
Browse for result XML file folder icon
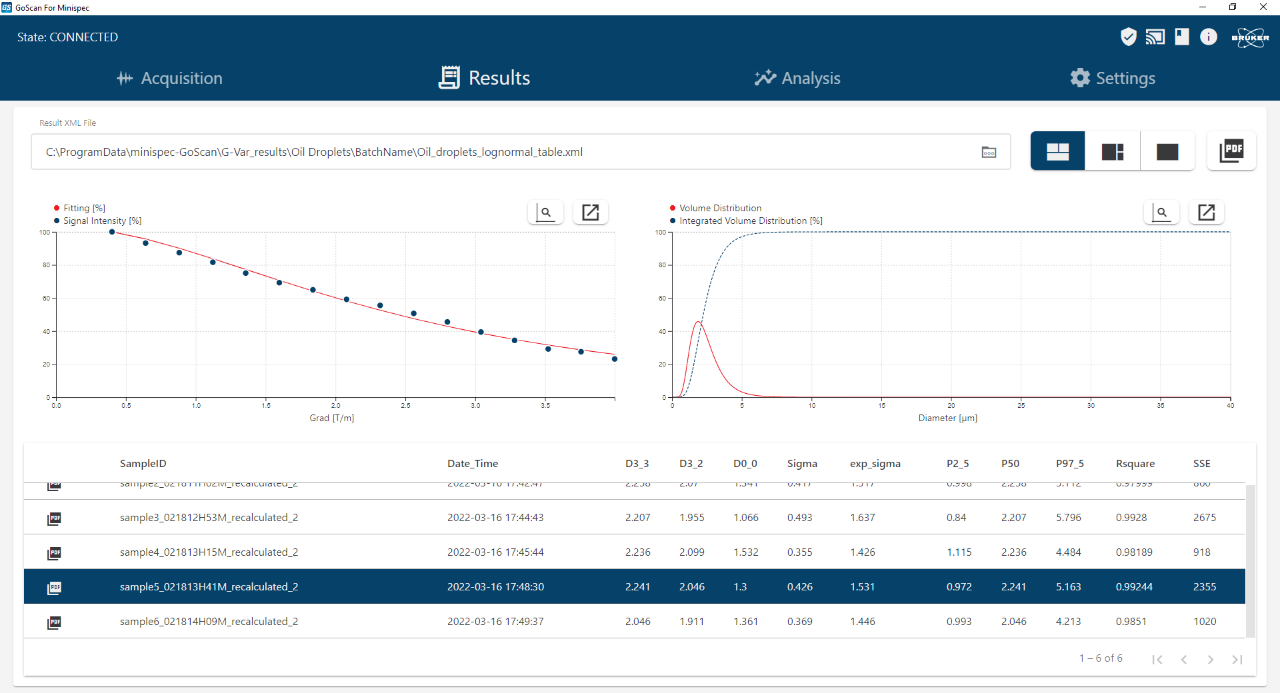[989, 152]
